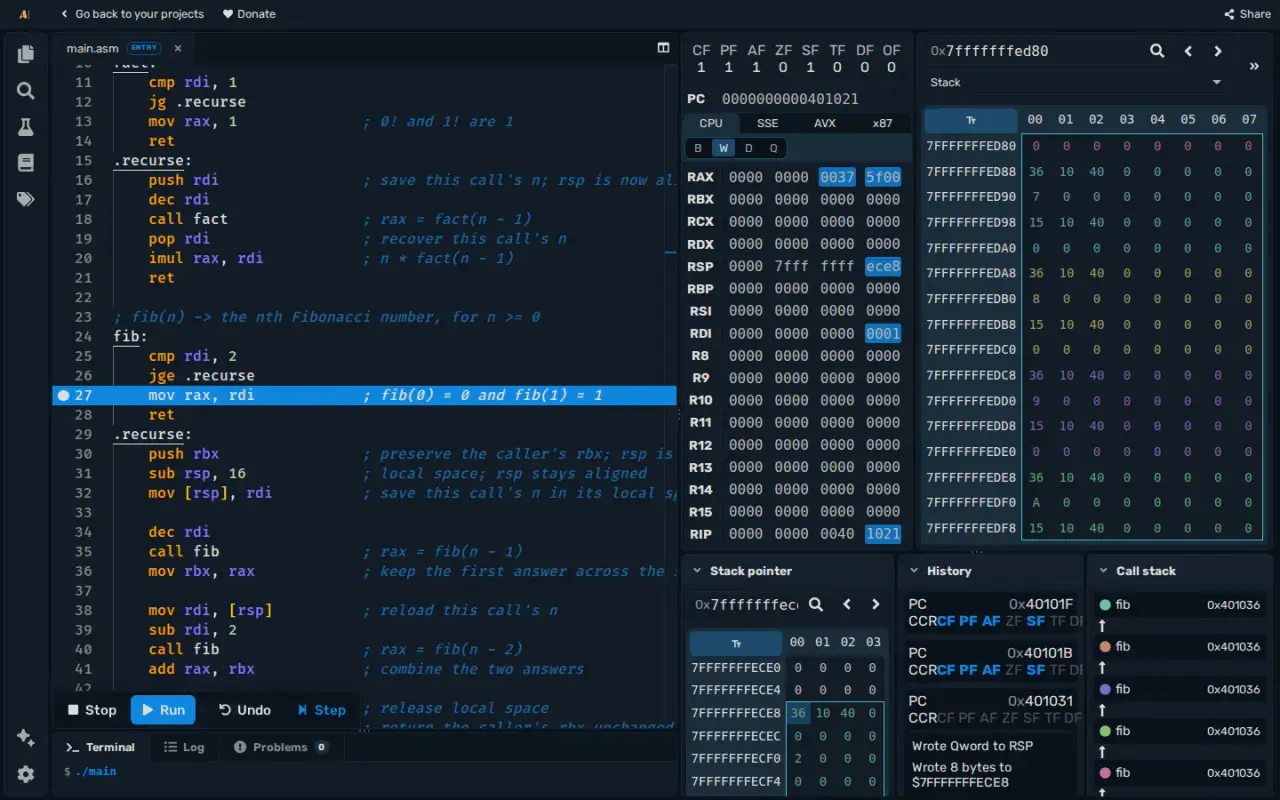Click history entry with PC 0x401031

tap(993, 709)
